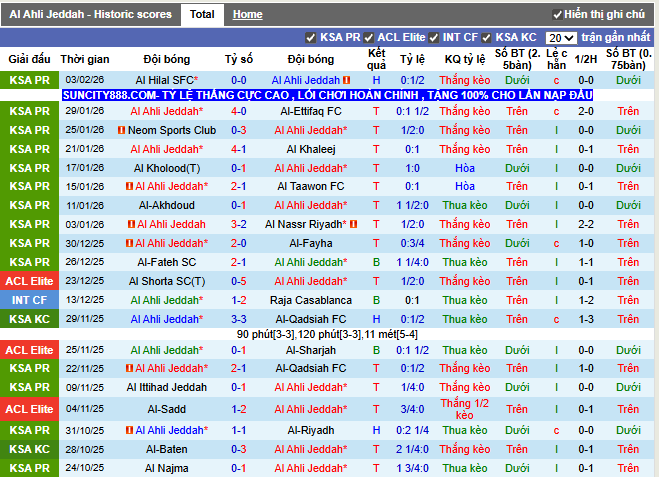Select odds 2 1/4:0 in Al-Baten row
The width and height of the screenshot is (659, 477).
pos(412,449)
